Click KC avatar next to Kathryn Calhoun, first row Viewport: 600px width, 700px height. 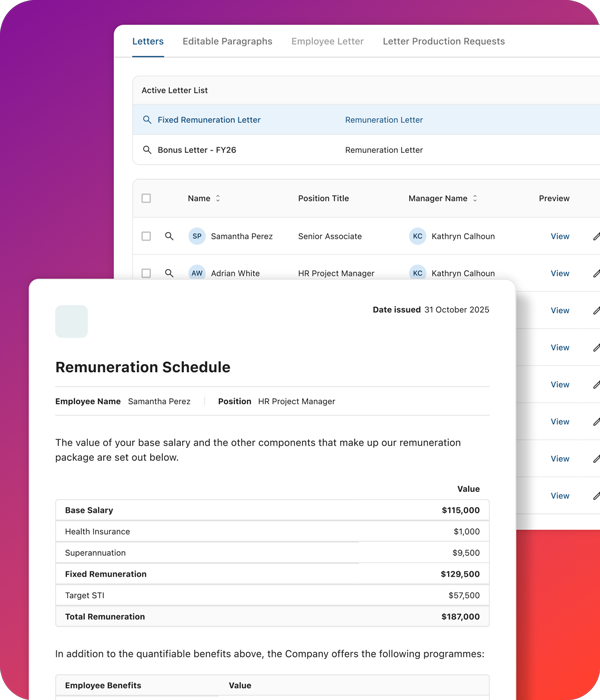pos(417,237)
